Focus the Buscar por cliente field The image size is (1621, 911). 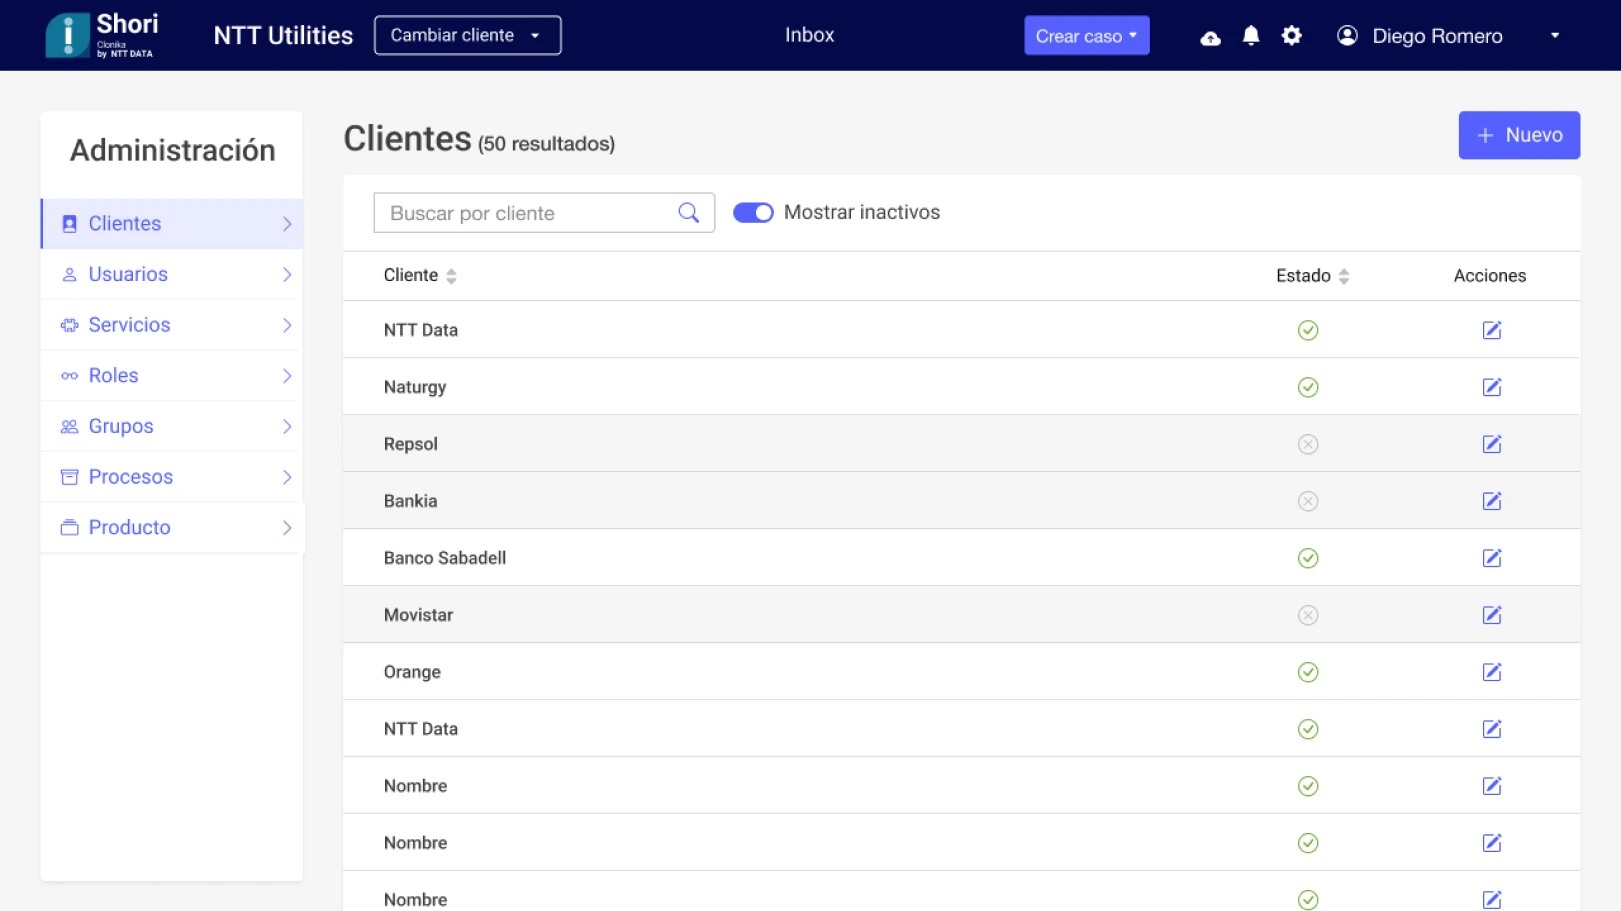click(x=544, y=213)
